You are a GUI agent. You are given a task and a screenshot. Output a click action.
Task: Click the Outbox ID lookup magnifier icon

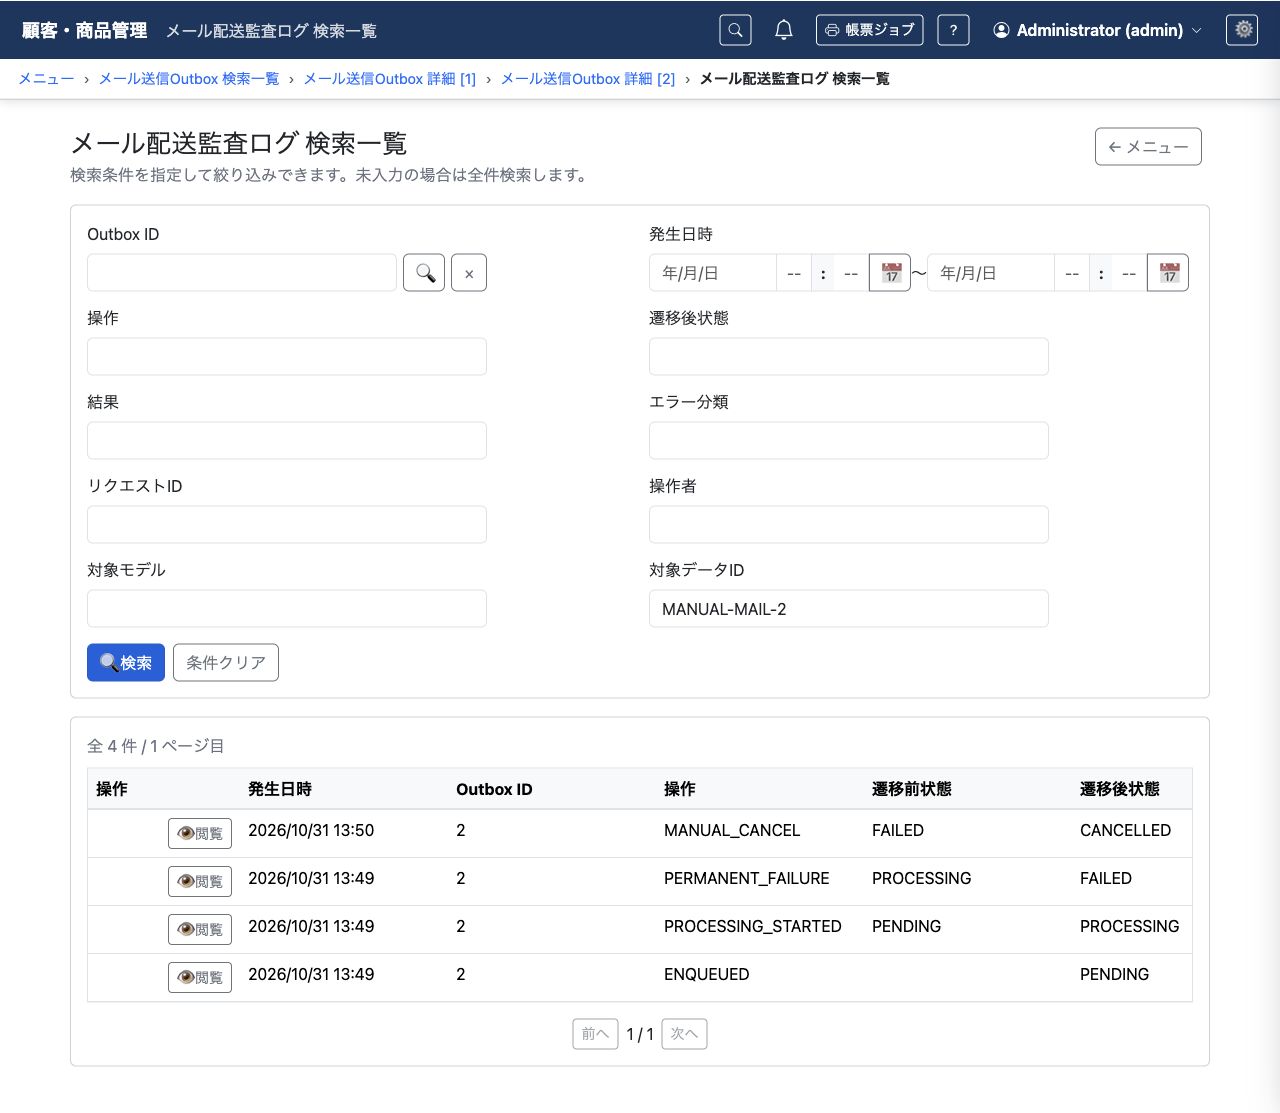(424, 273)
